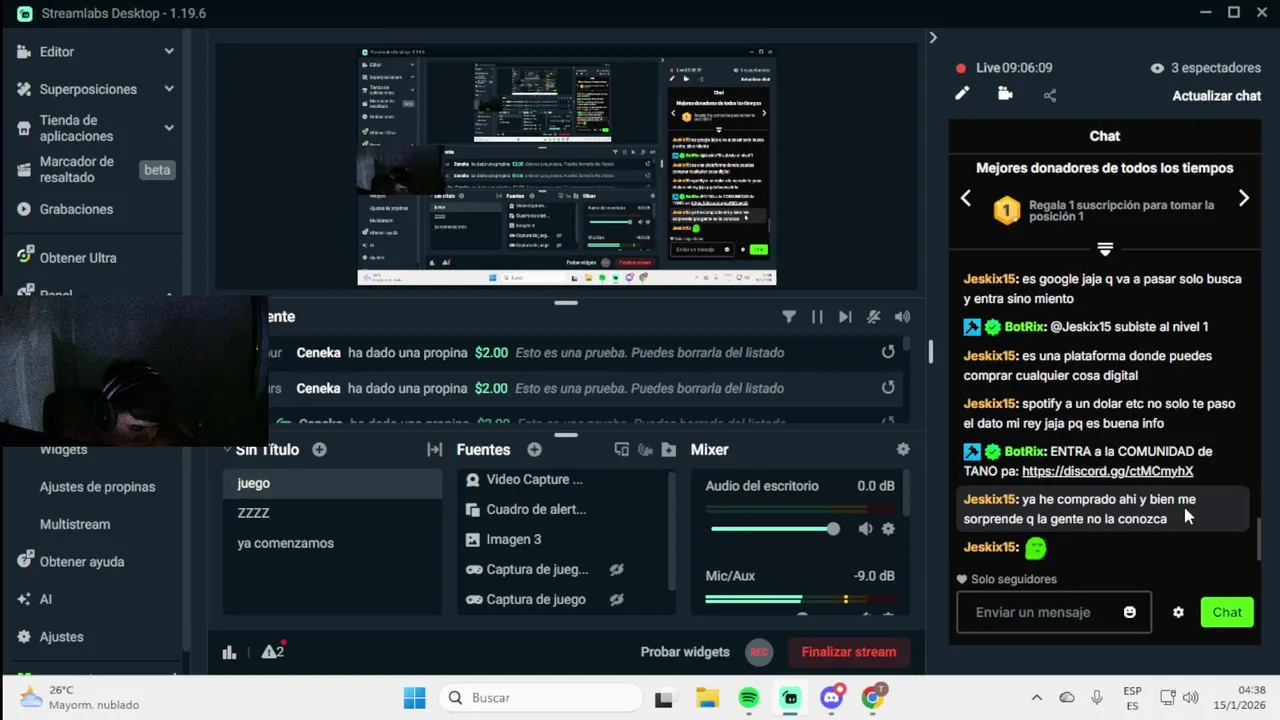This screenshot has height=720, width=1280.
Task: Expand the Editor chevron
Action: pyautogui.click(x=169, y=51)
